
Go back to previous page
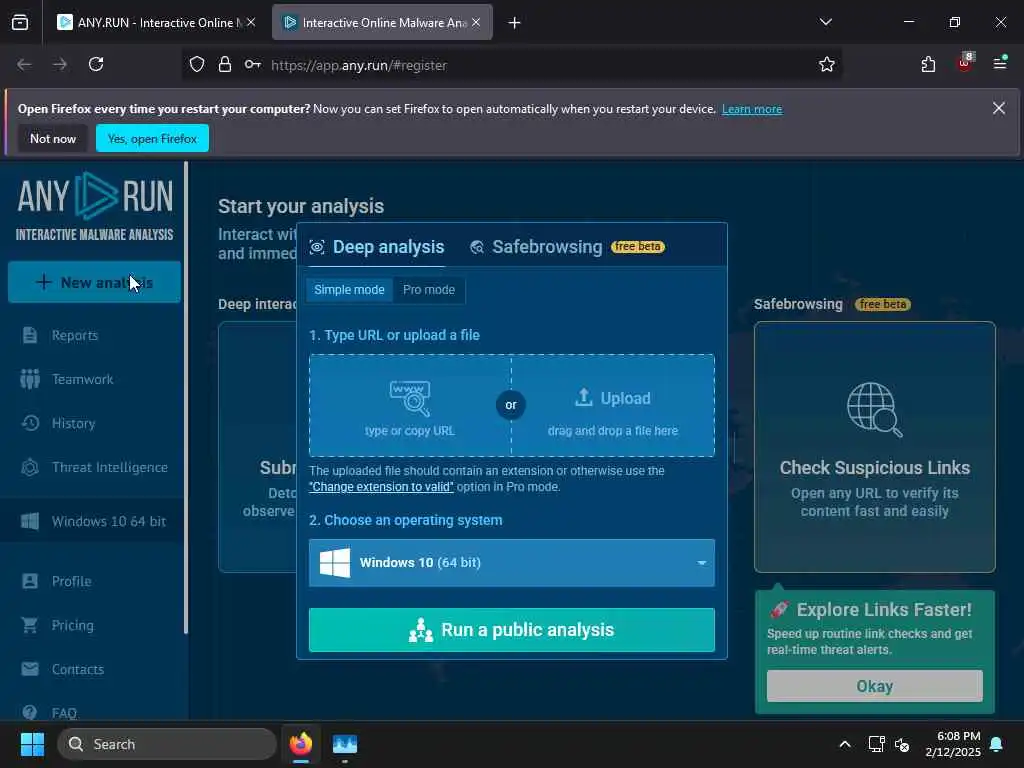click(24, 64)
